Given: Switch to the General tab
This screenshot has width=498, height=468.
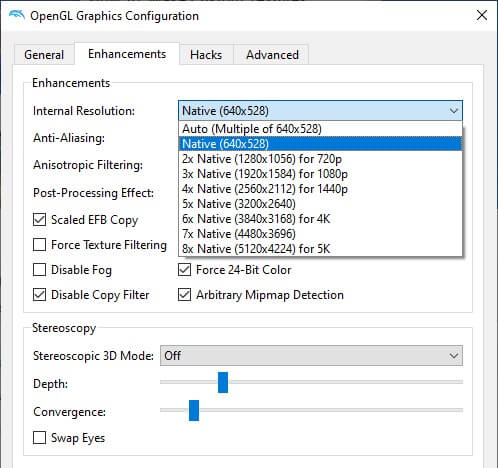Looking at the screenshot, I should (x=44, y=54).
